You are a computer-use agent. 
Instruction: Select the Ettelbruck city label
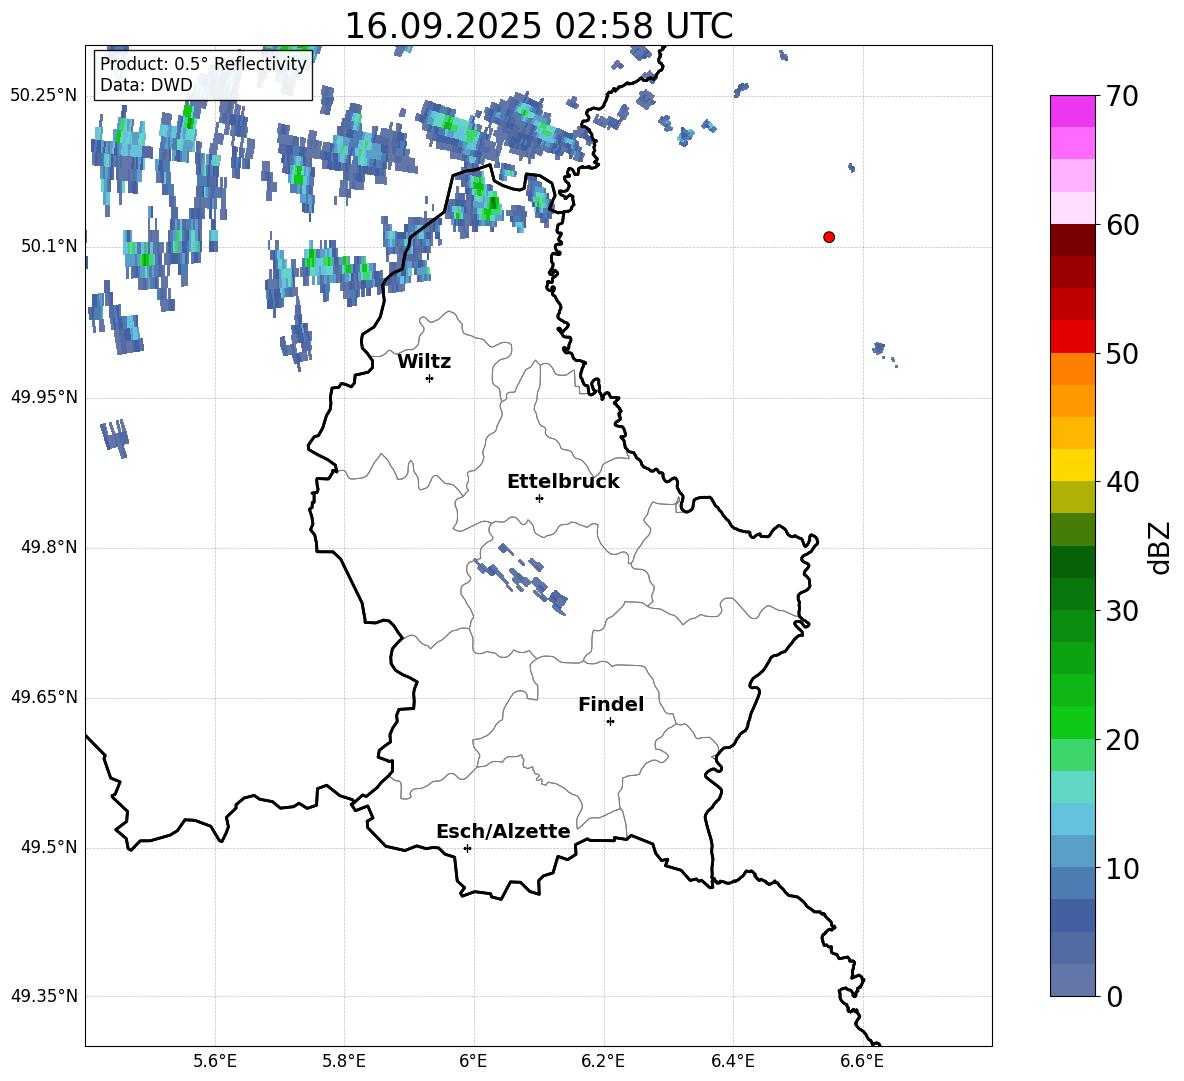[x=563, y=482]
